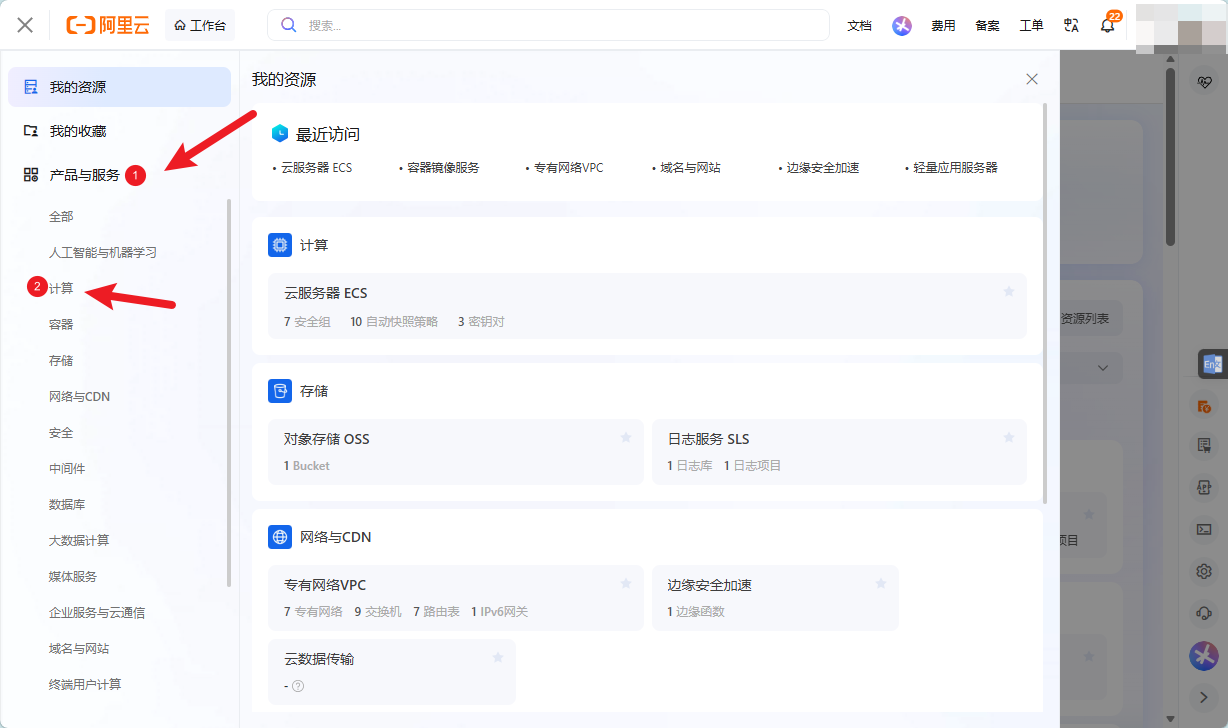Choose 企业服务与云通信 category
Screen dimensions: 1228x728
point(97,612)
